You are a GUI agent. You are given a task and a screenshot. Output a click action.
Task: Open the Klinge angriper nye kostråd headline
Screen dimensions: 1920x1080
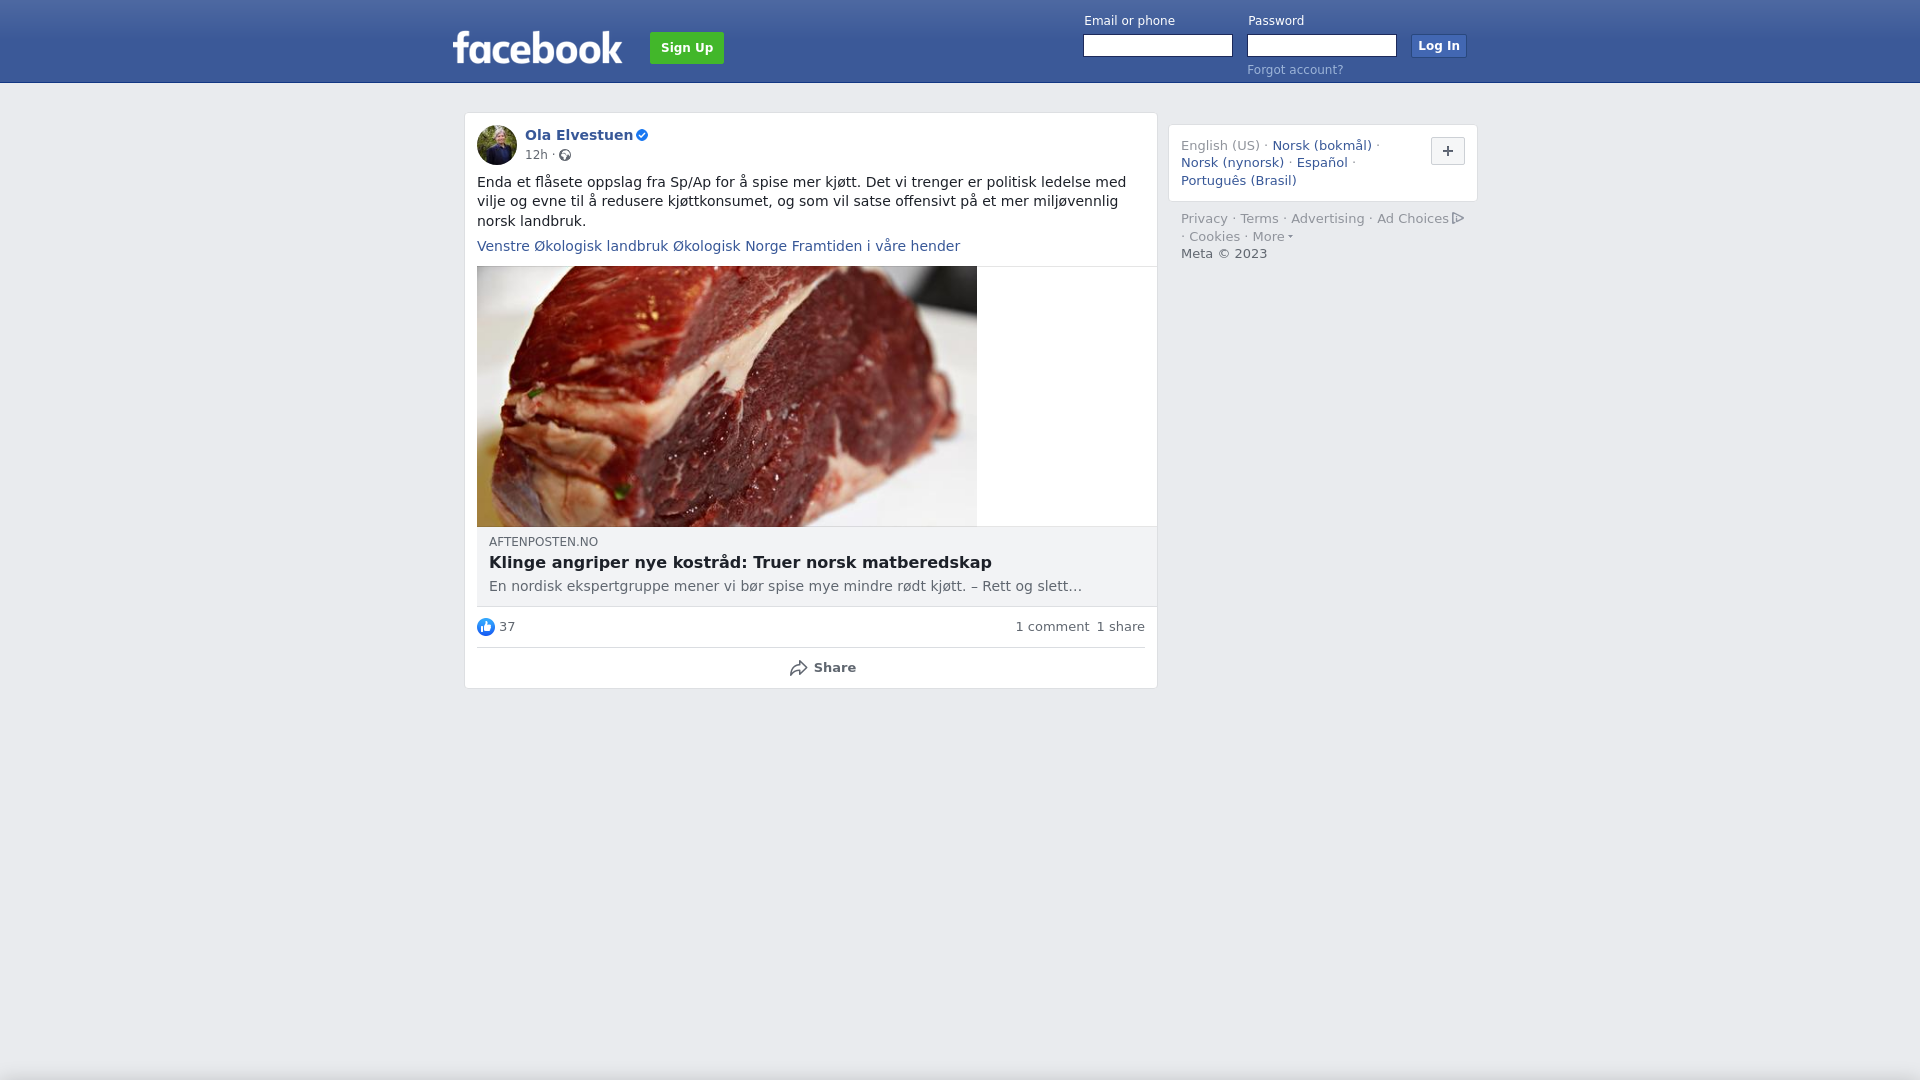coord(740,563)
